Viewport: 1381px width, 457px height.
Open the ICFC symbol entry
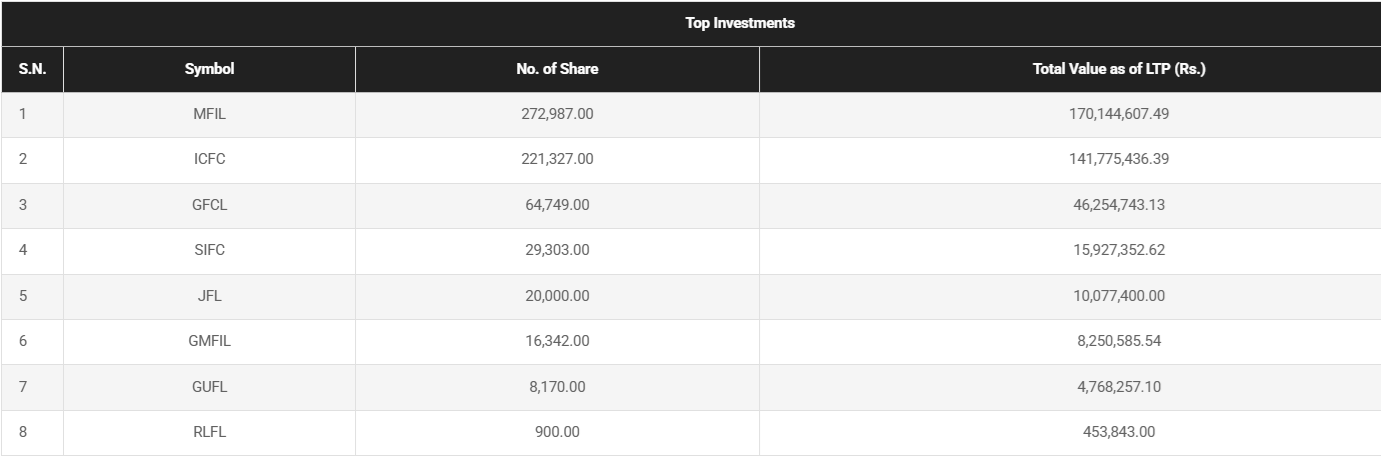pos(209,160)
